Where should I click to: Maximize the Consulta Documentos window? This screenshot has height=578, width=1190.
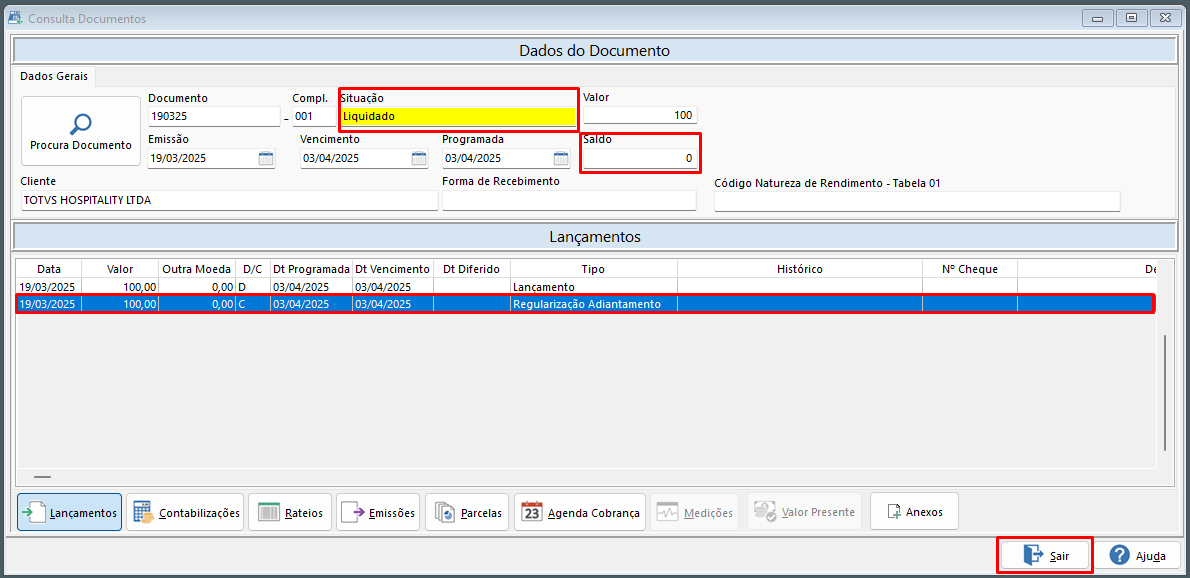(x=1132, y=17)
